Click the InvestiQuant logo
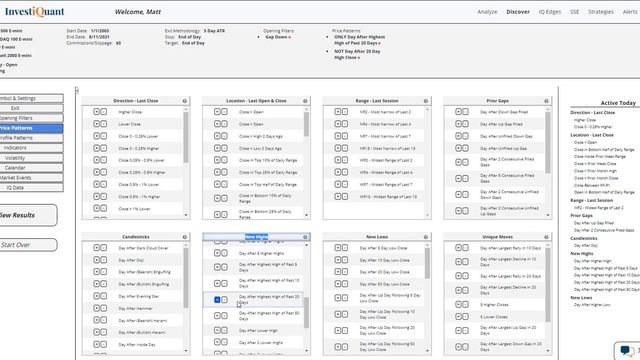640x360 pixels. pos(34,12)
